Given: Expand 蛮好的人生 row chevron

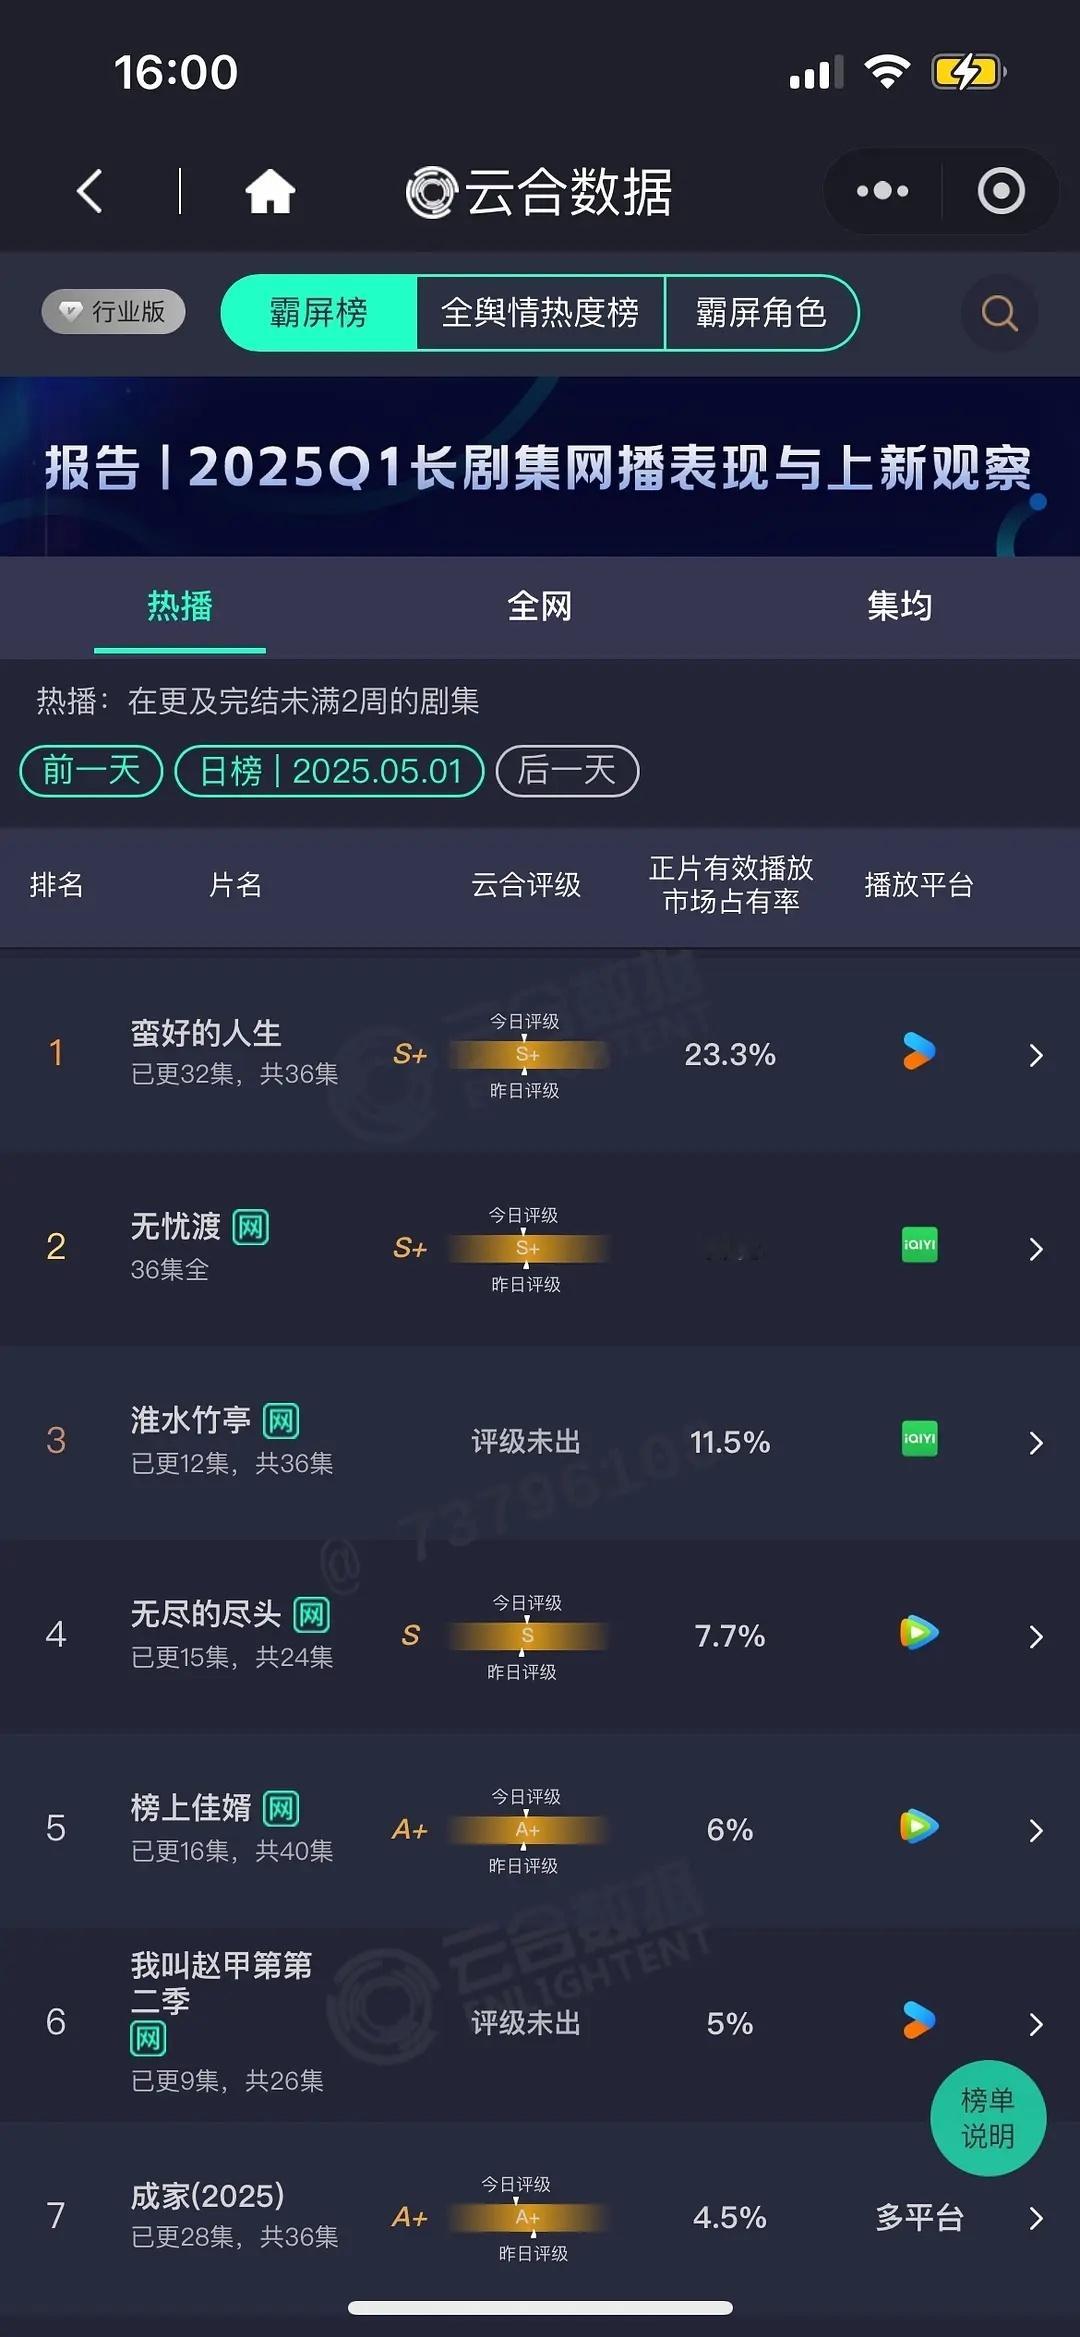Looking at the screenshot, I should pos(1036,1055).
